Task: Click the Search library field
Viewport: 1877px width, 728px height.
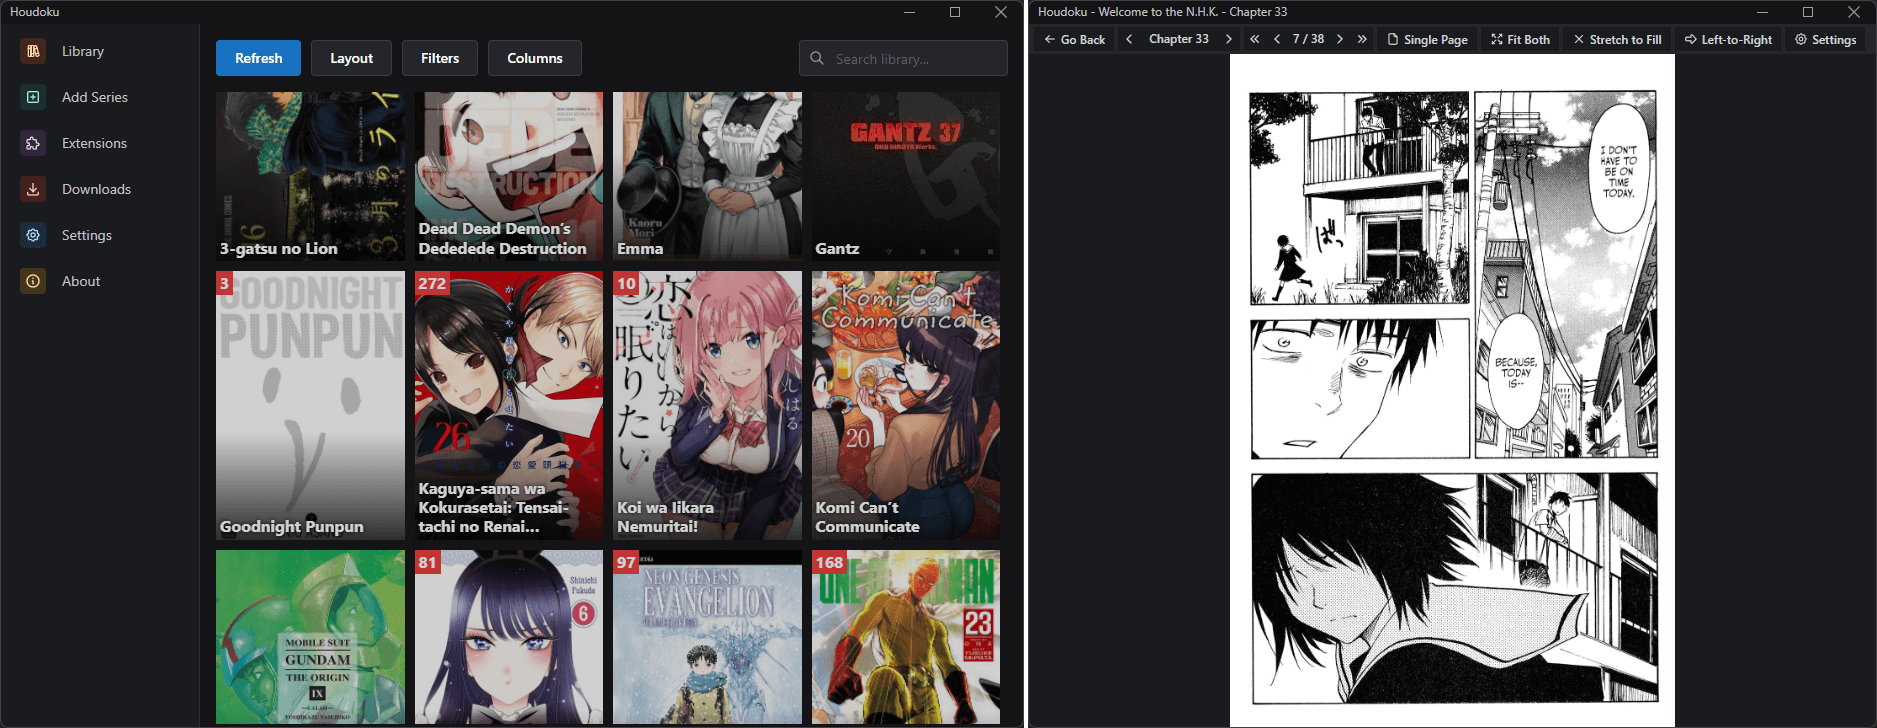Action: click(x=903, y=58)
